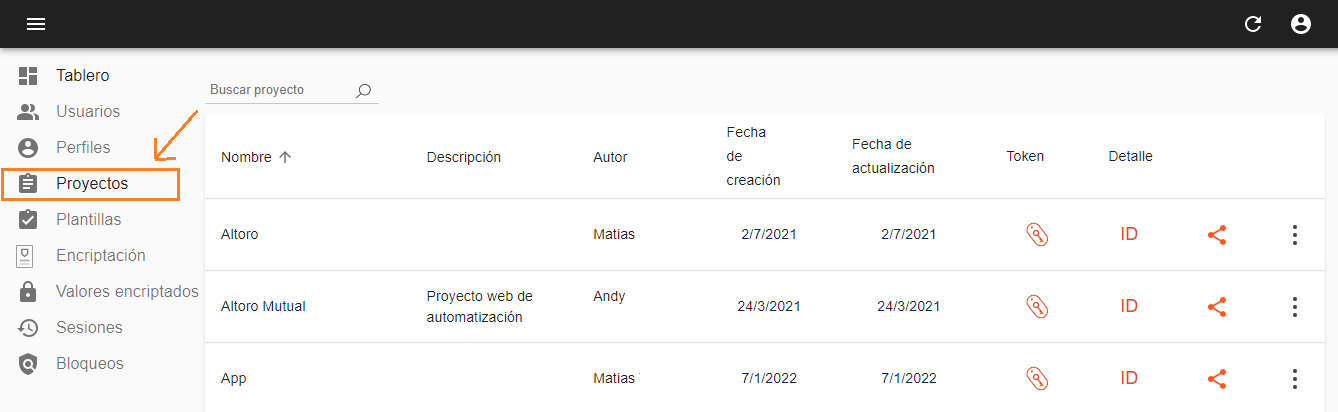This screenshot has height=412, width=1338.
Task: Click the Buscar proyecto search field
Action: point(280,90)
